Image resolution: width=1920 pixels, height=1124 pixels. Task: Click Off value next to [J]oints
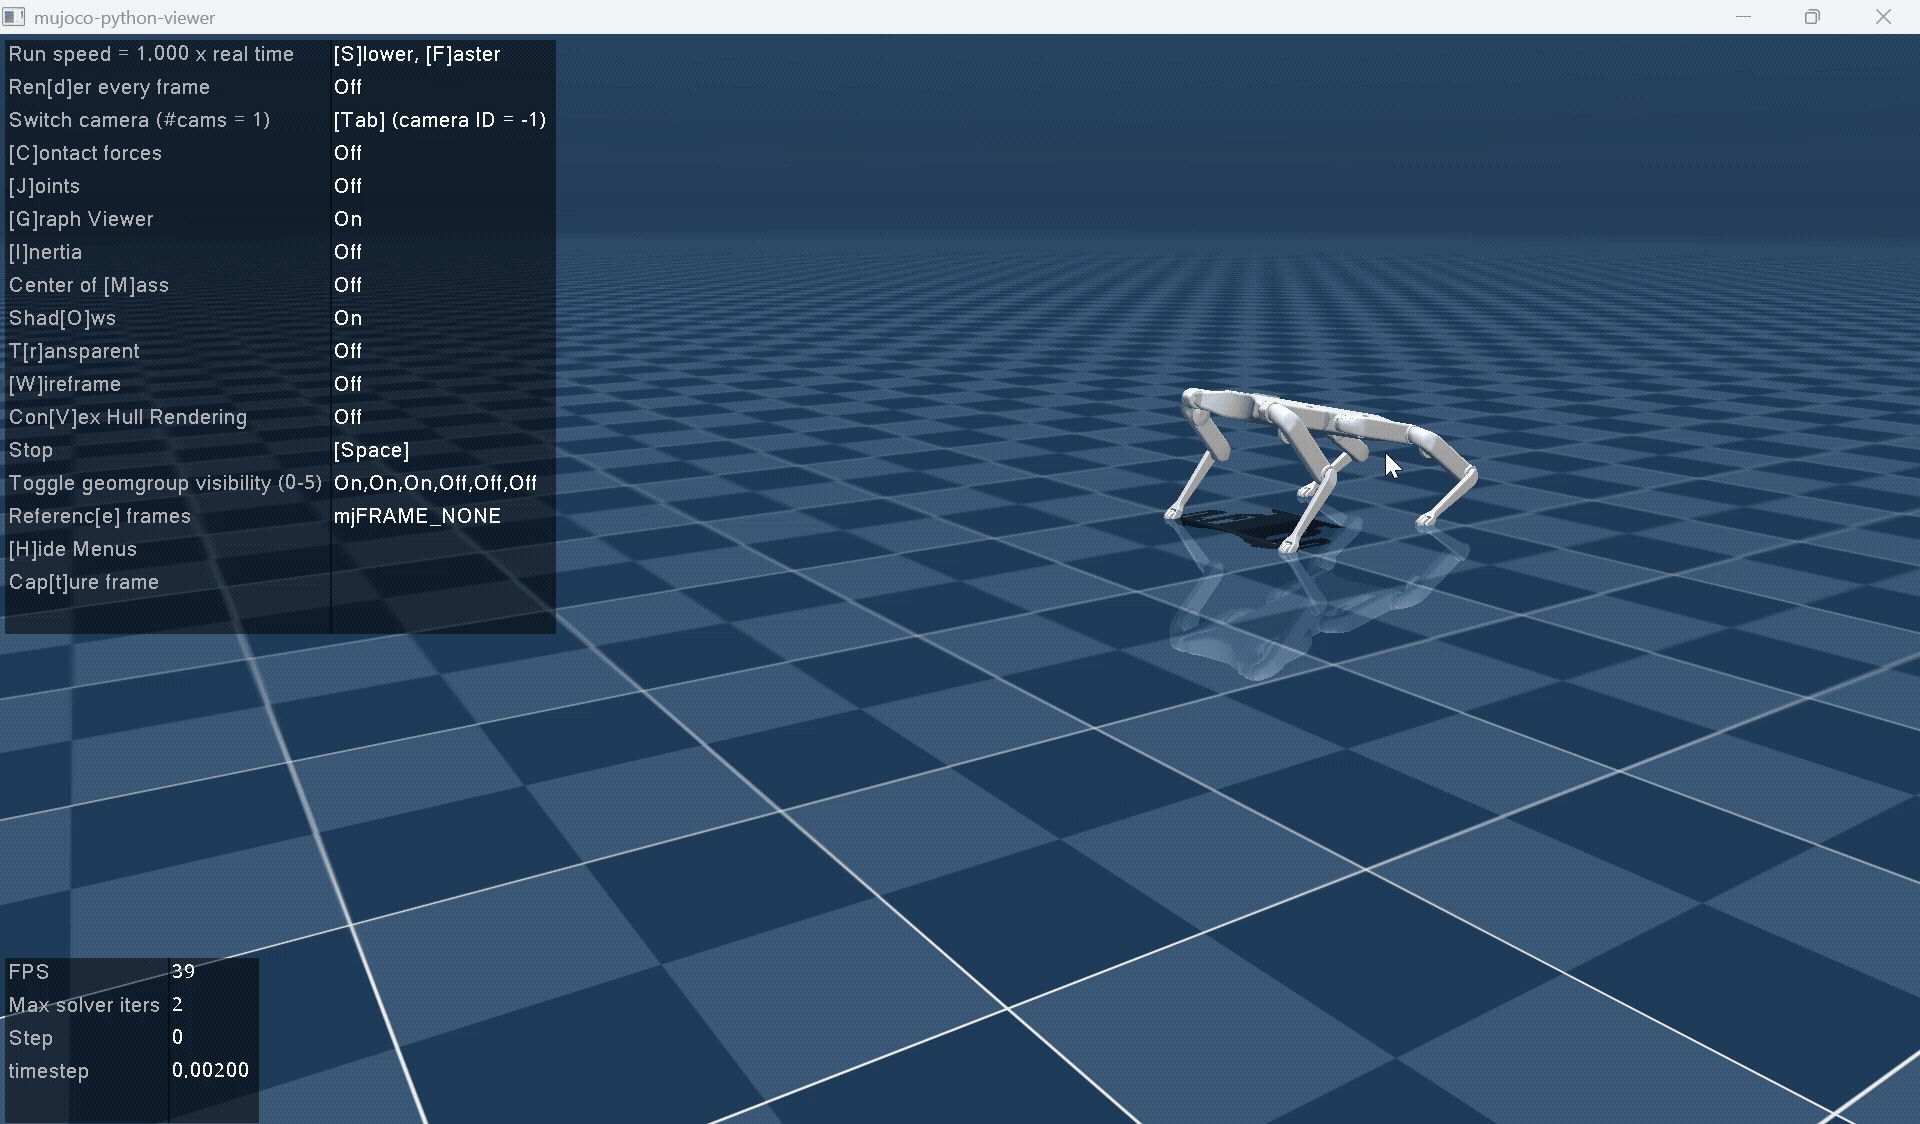[348, 186]
